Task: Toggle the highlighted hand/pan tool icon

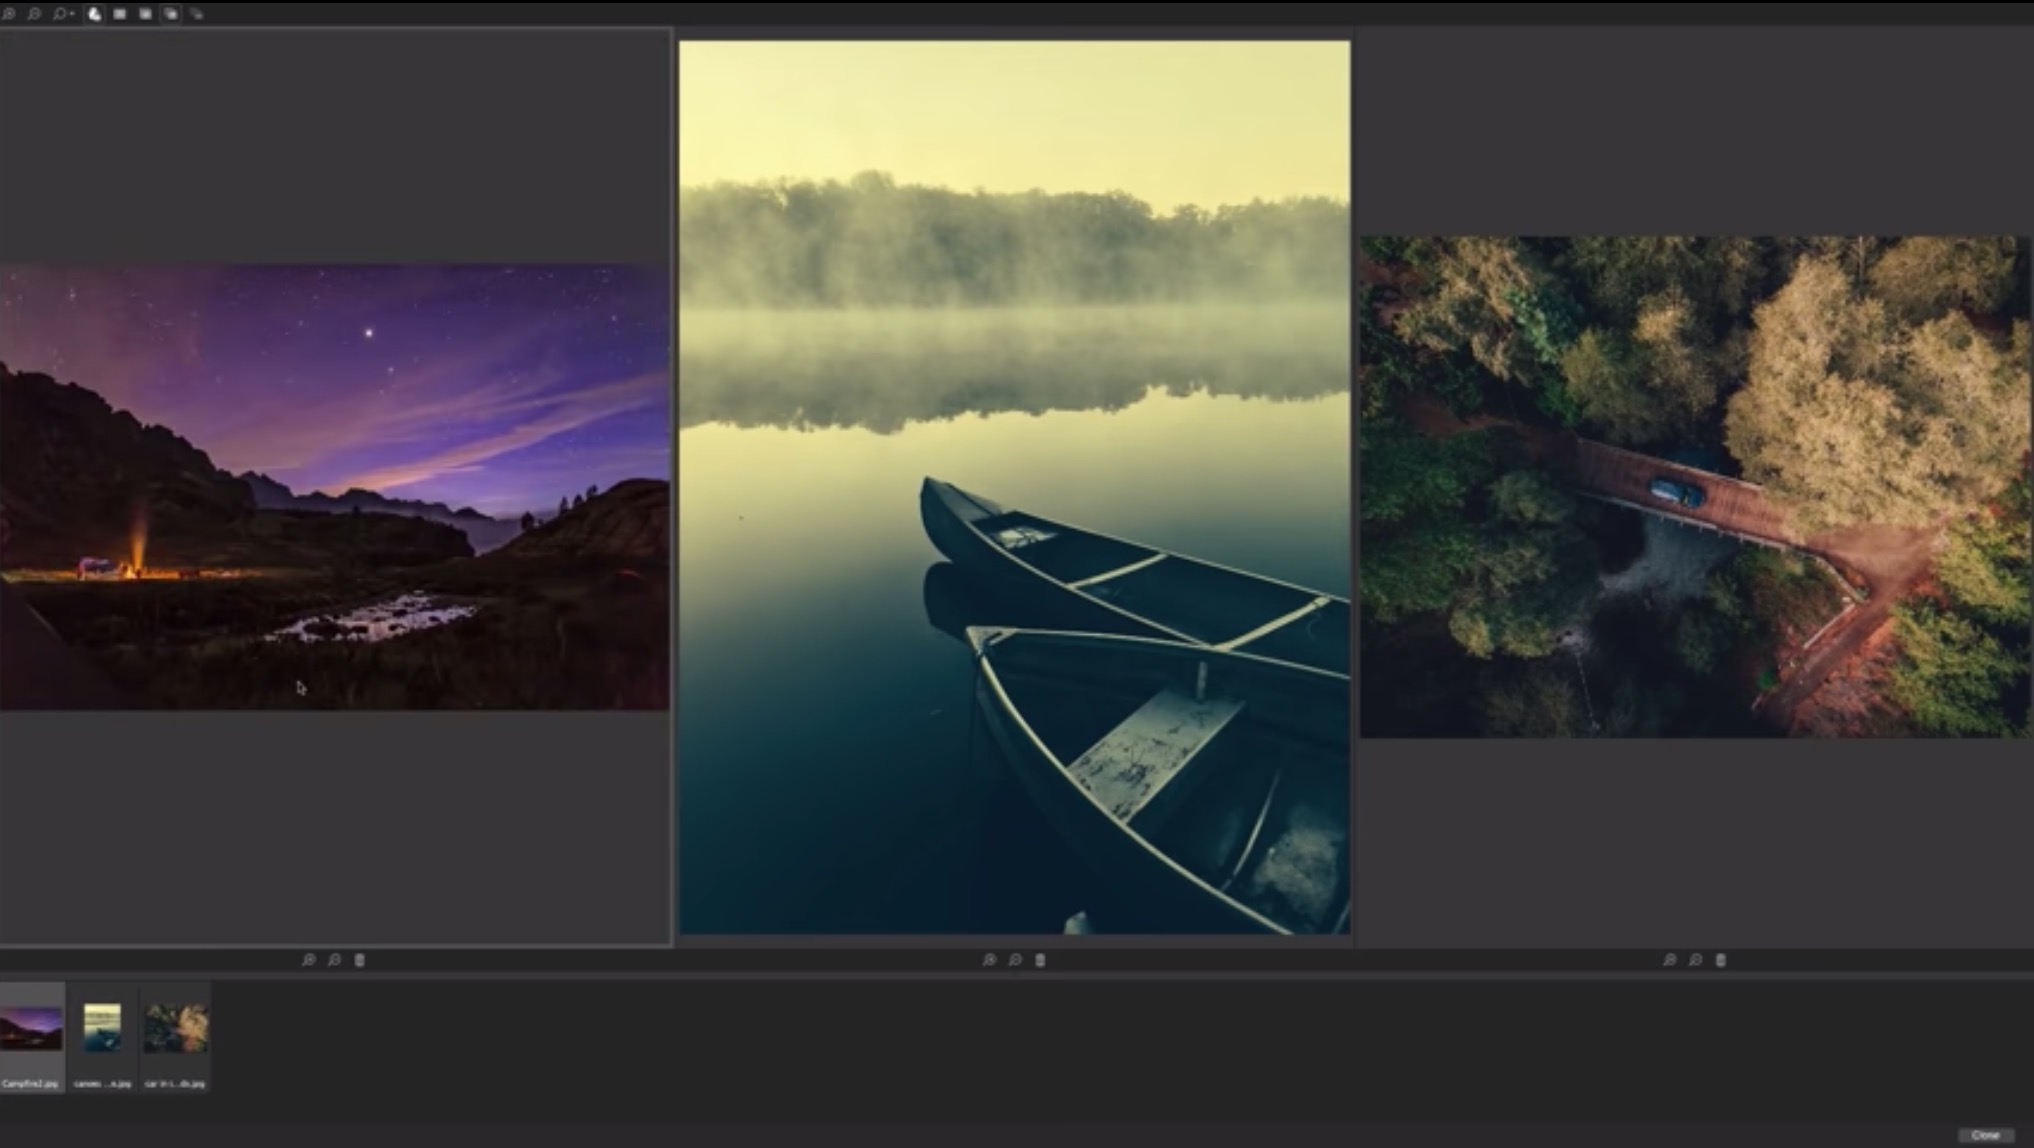Action: click(94, 14)
